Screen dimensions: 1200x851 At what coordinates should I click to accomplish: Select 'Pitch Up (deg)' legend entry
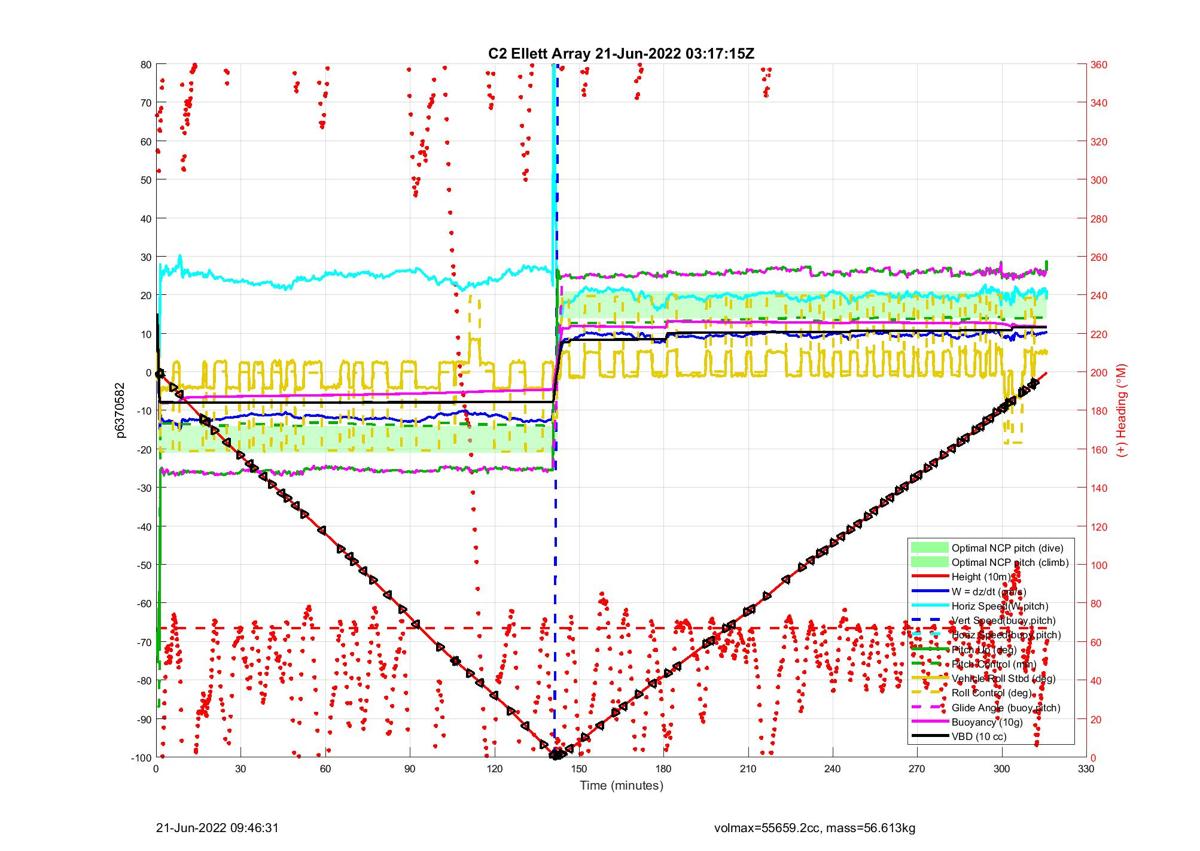[983, 650]
